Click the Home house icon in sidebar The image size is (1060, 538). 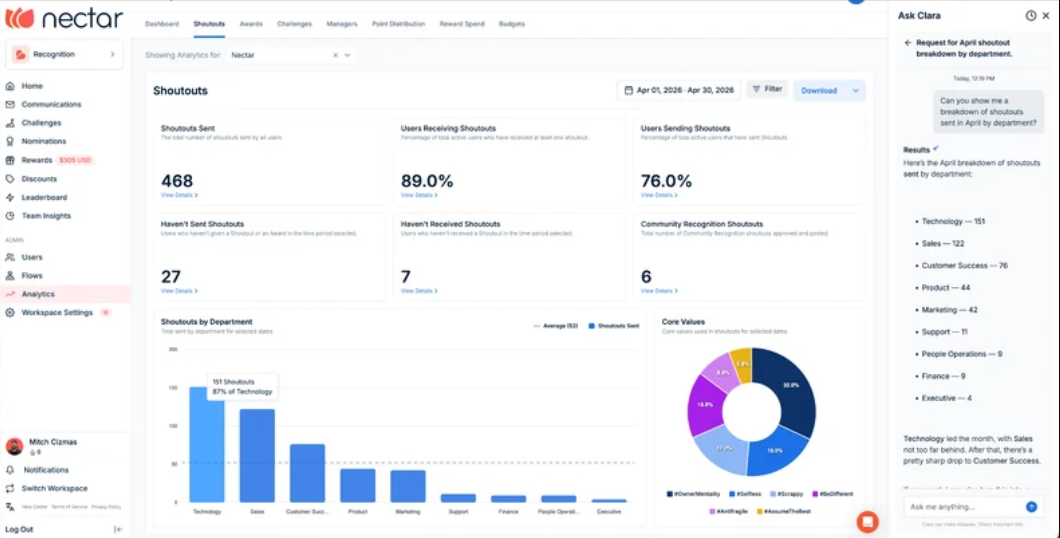pyautogui.click(x=9, y=86)
